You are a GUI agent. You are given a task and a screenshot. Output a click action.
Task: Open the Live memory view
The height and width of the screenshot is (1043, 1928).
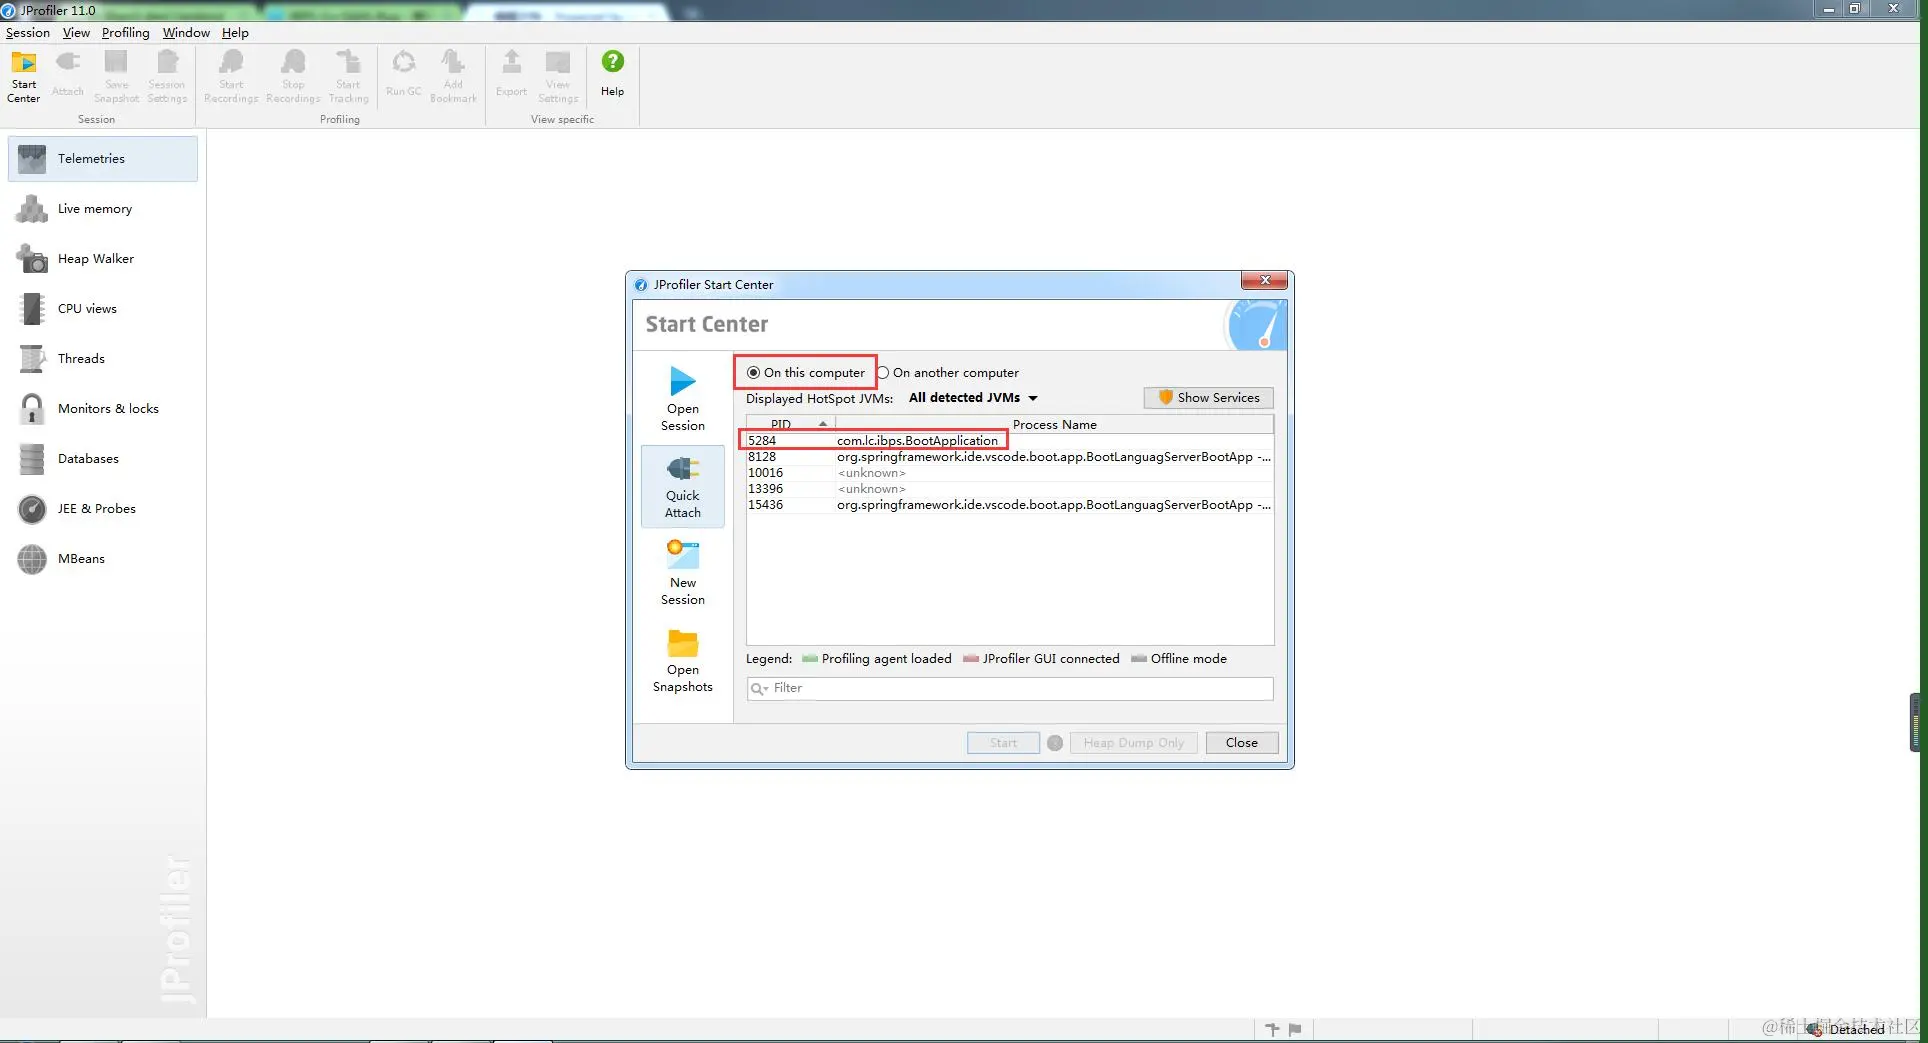coord(103,208)
